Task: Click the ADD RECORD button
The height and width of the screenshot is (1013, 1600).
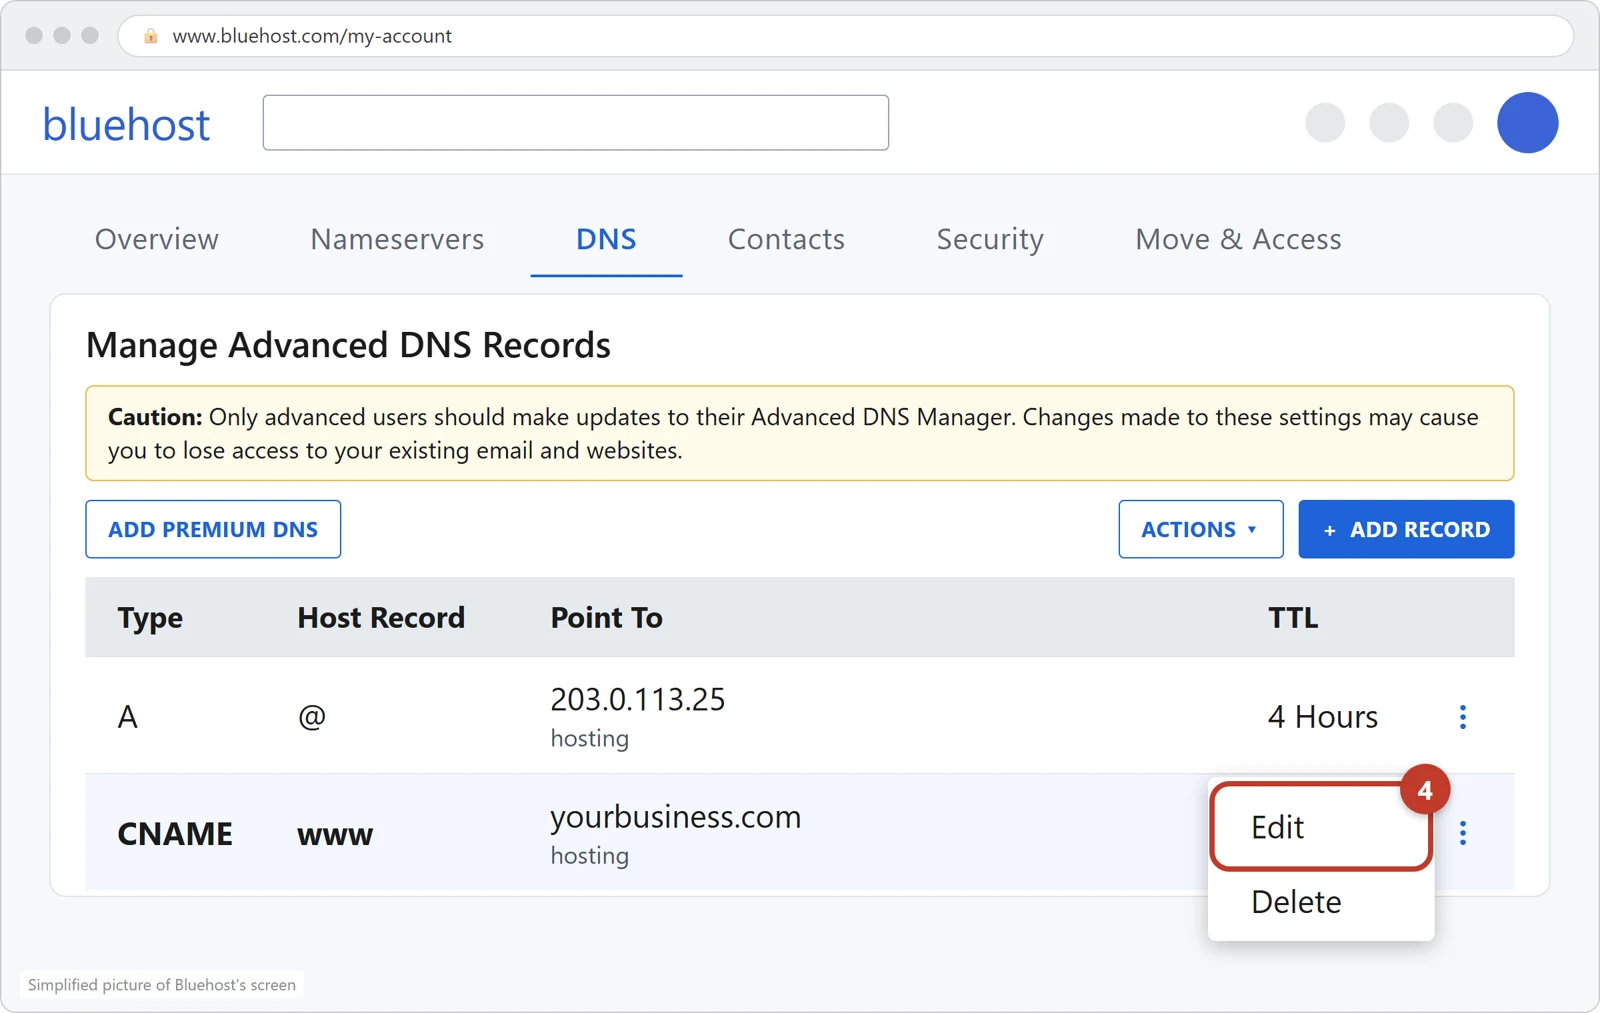Action: coord(1406,529)
